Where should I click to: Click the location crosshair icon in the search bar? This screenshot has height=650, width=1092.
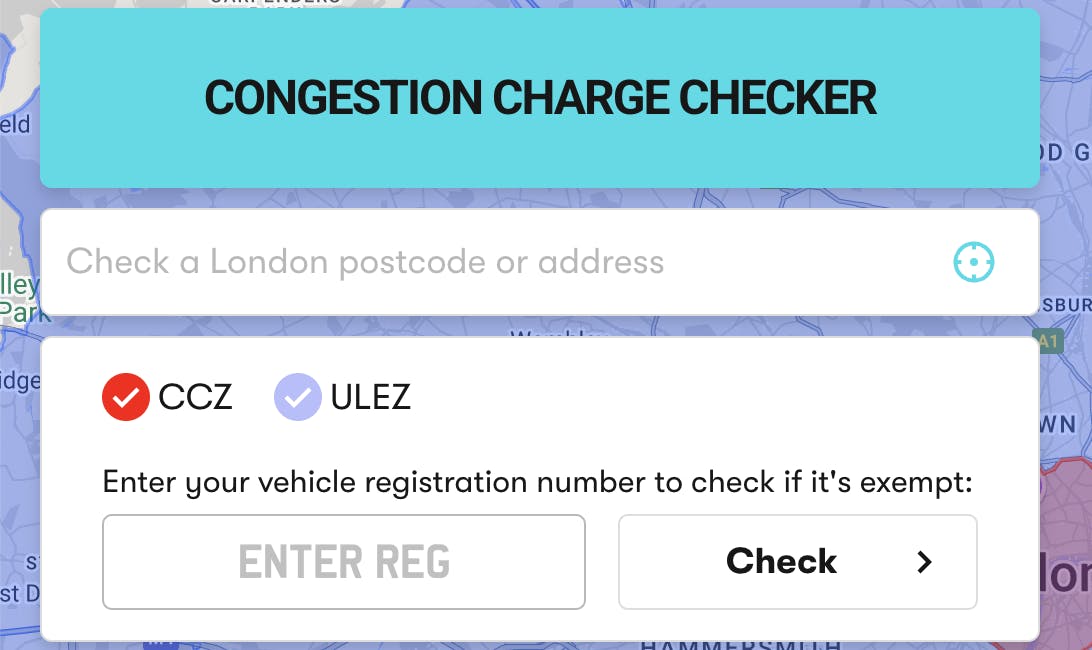point(973,262)
